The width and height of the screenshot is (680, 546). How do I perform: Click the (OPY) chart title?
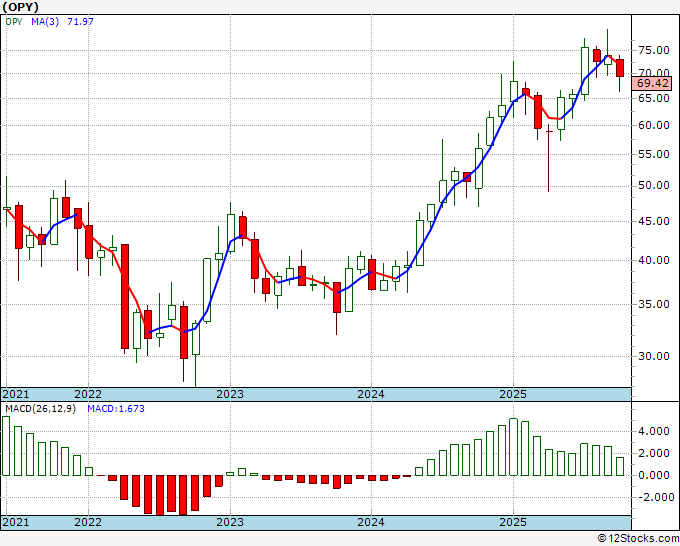click(21, 7)
